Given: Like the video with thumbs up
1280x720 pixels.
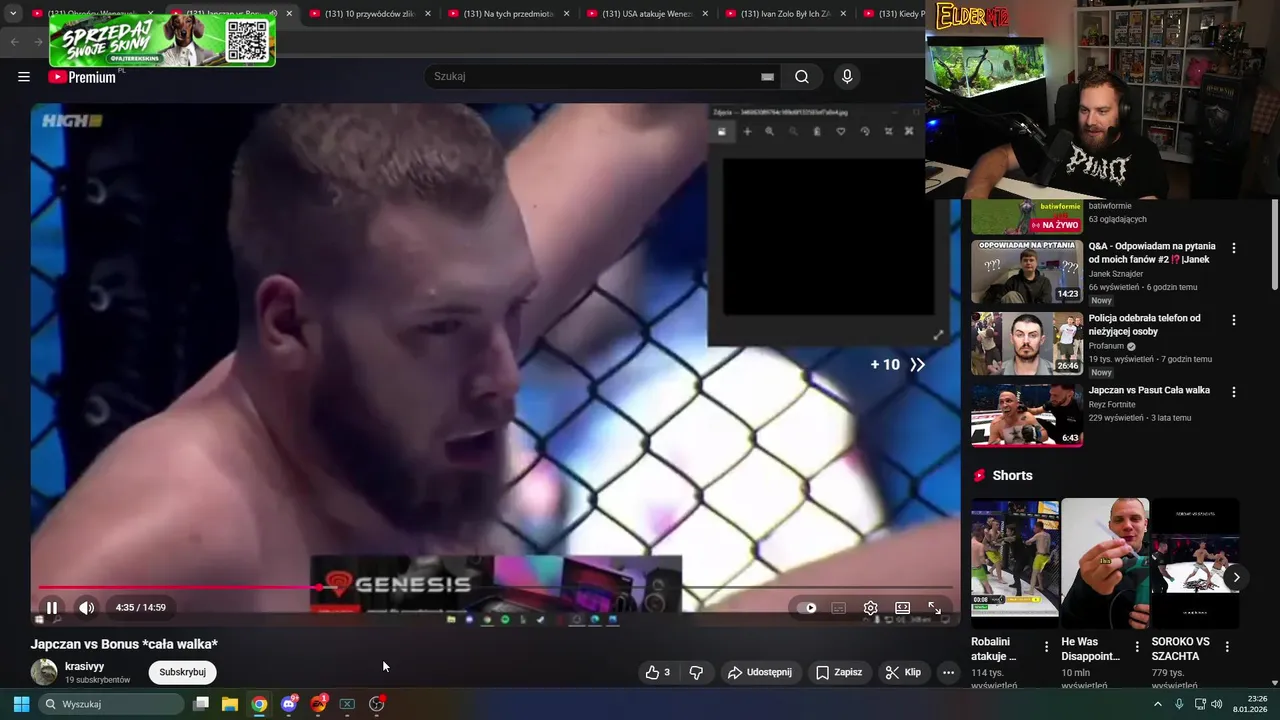Looking at the screenshot, I should pyautogui.click(x=658, y=672).
